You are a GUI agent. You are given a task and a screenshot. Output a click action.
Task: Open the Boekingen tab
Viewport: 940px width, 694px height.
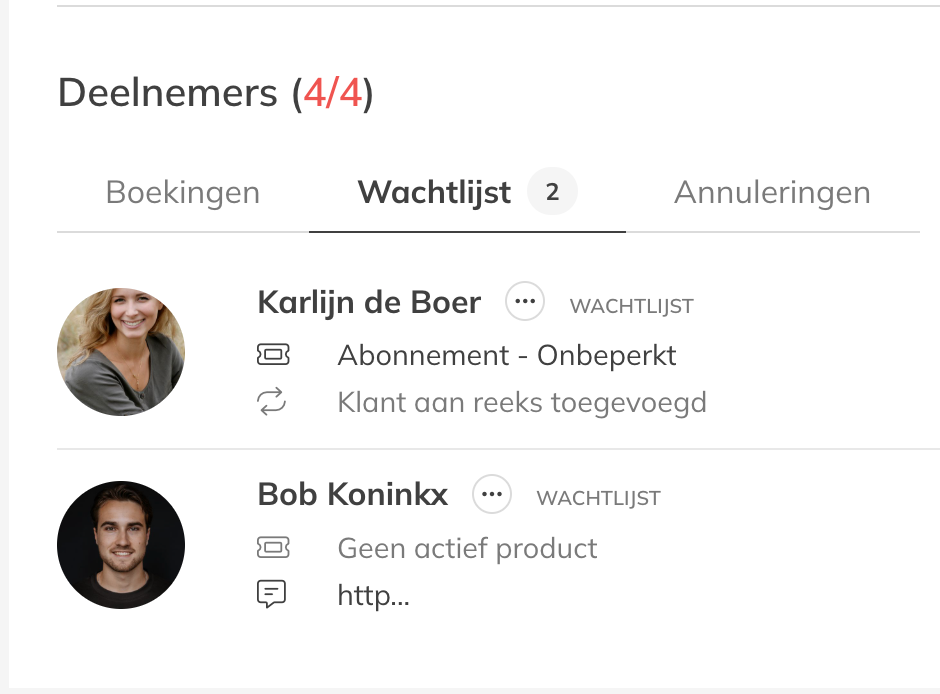[183, 192]
